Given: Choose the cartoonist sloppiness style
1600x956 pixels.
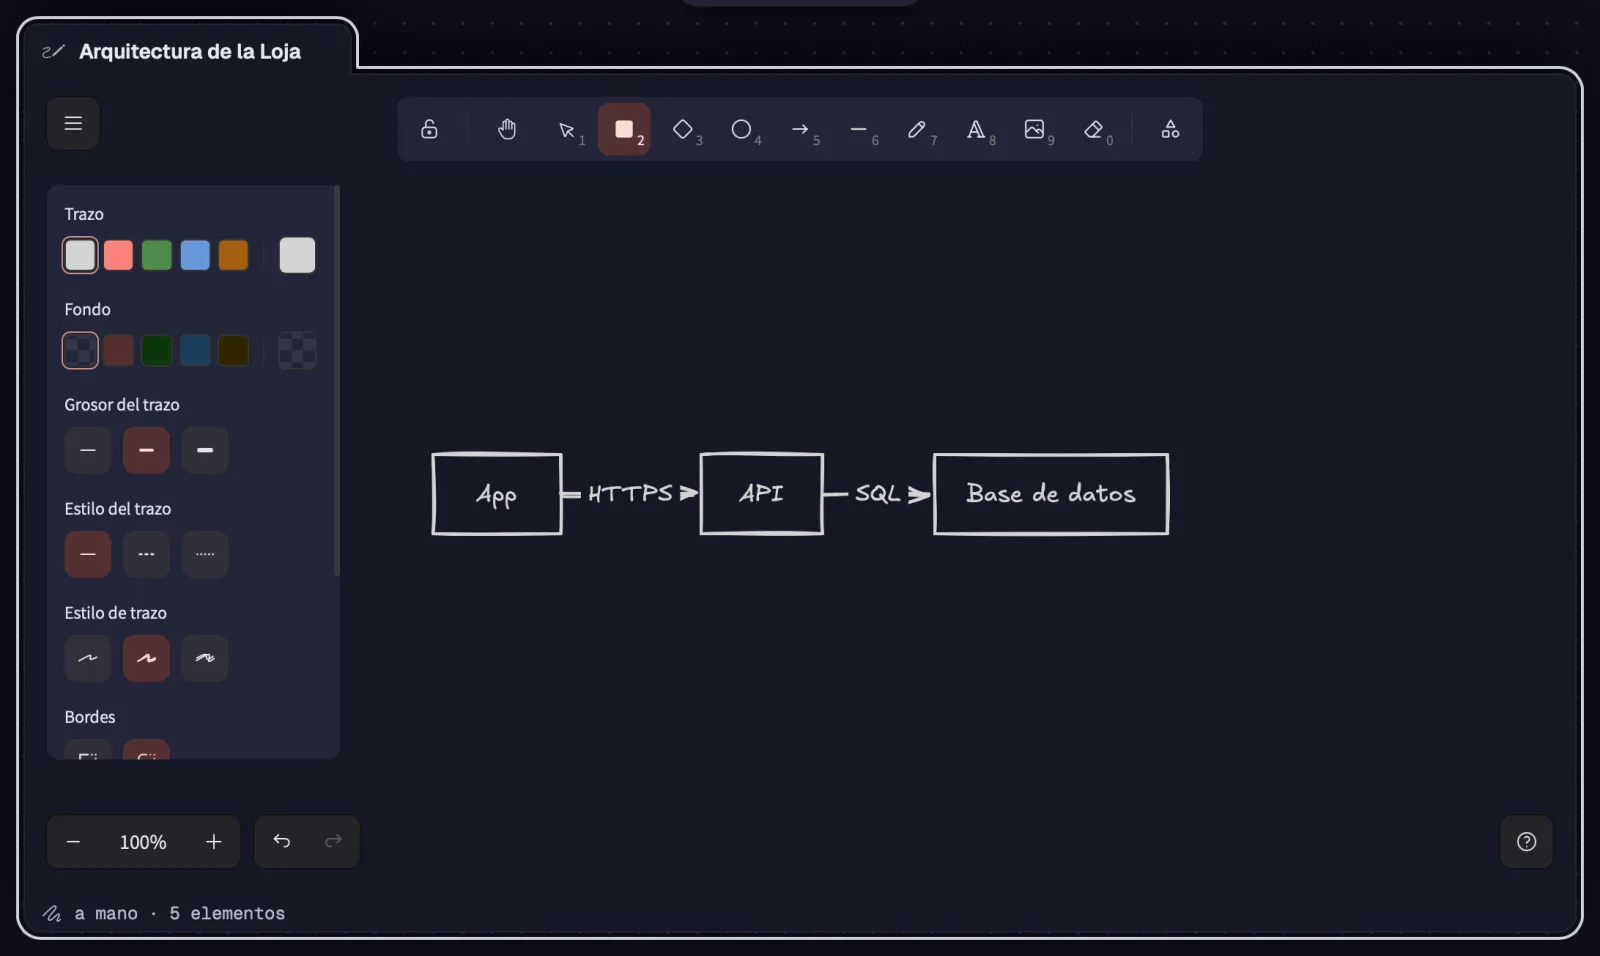Looking at the screenshot, I should (205, 658).
